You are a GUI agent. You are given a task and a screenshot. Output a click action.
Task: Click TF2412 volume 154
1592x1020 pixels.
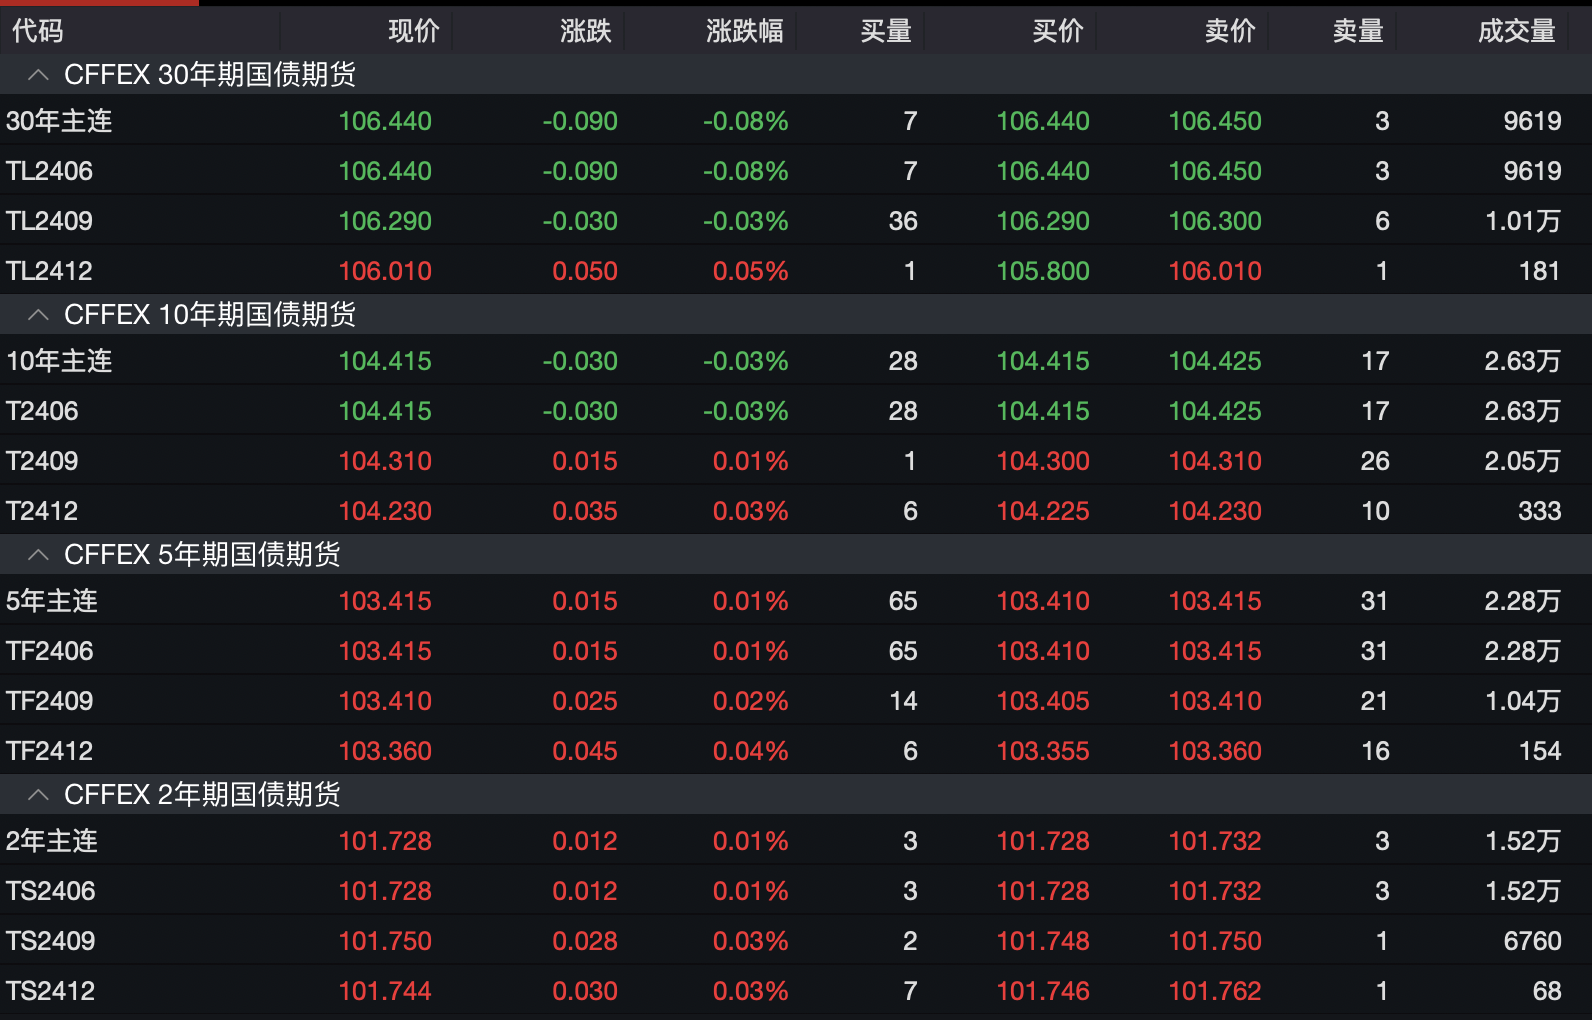tap(1539, 751)
